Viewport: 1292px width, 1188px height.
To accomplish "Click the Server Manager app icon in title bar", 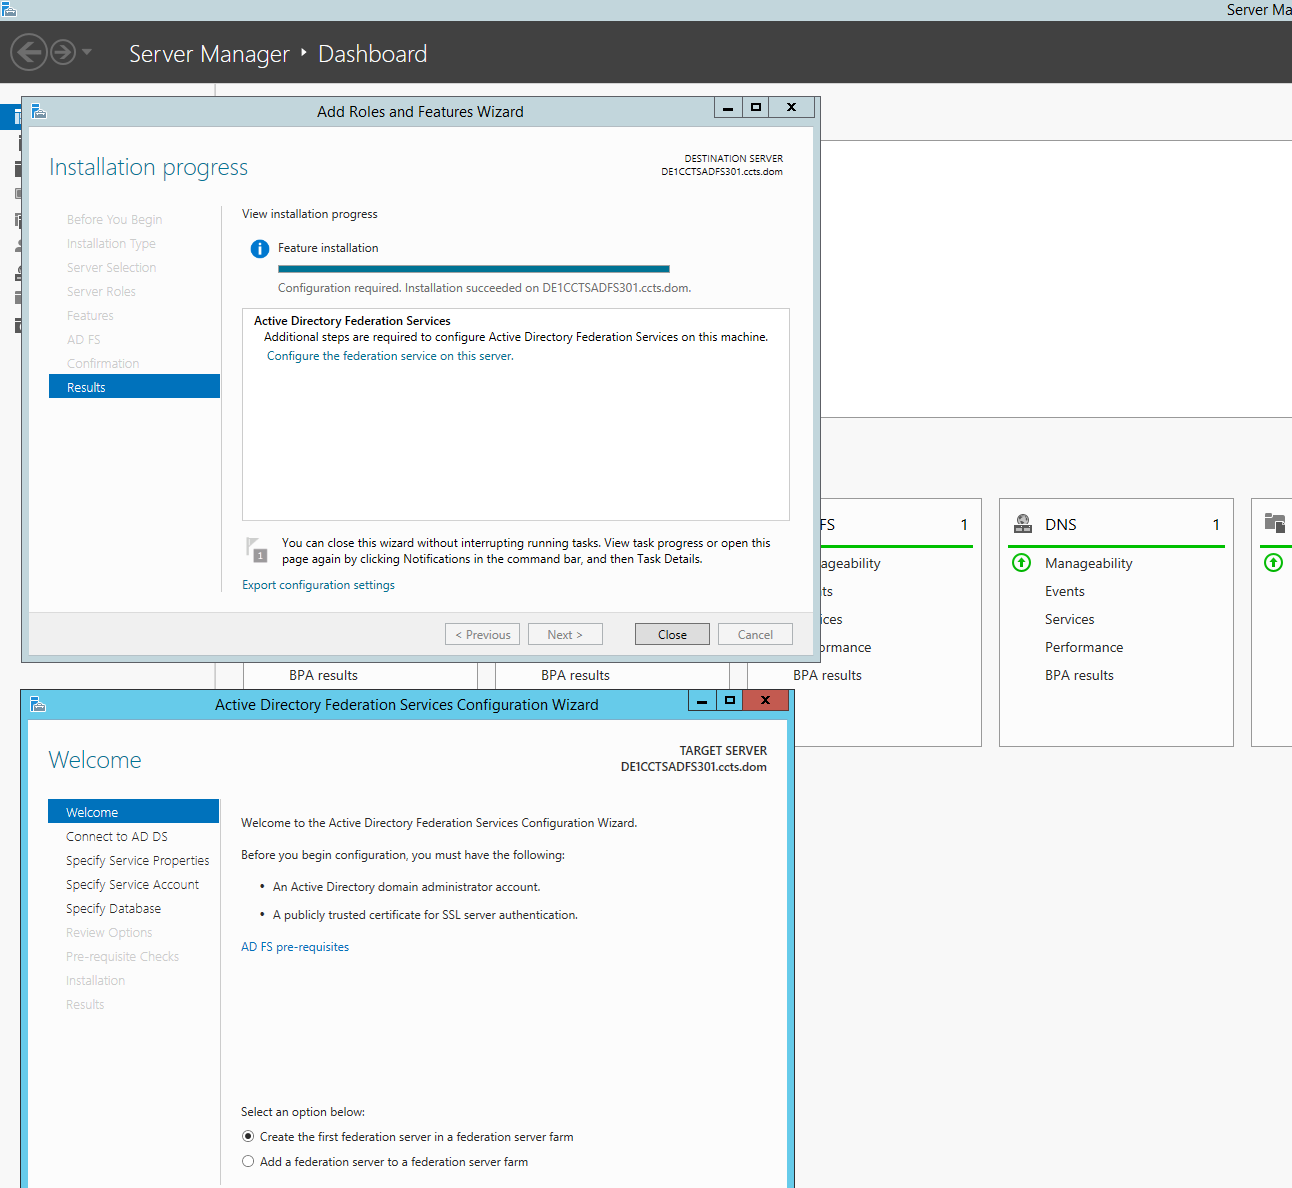I will 8,9.
